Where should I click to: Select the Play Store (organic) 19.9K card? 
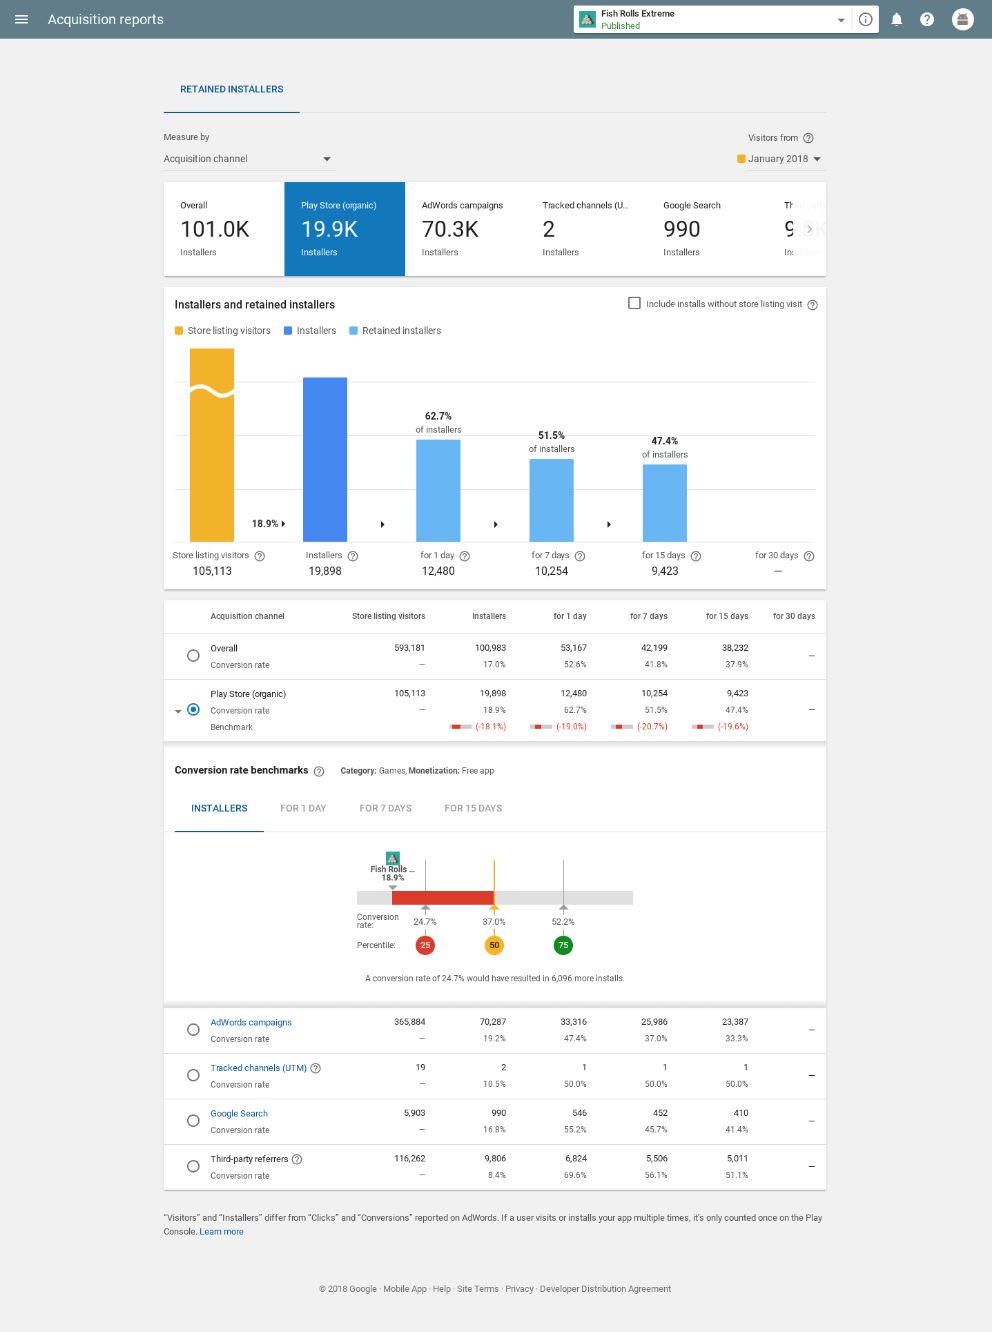345,229
